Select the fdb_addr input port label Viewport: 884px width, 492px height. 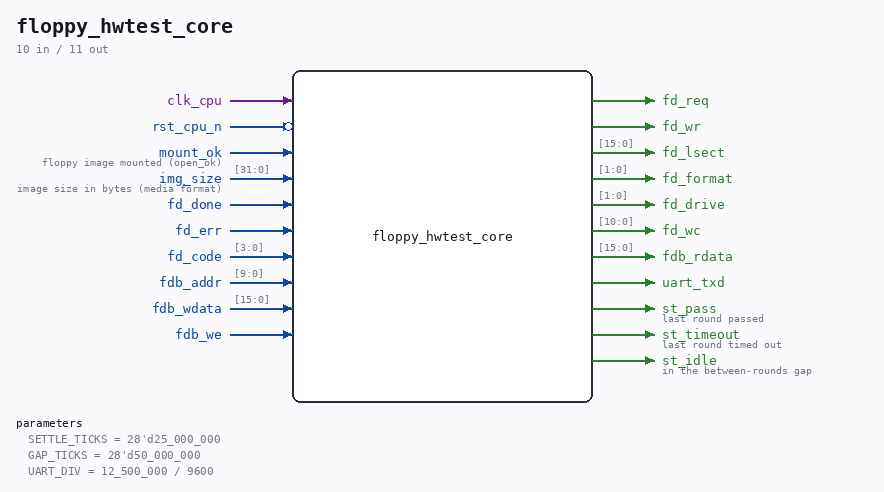coord(191,282)
